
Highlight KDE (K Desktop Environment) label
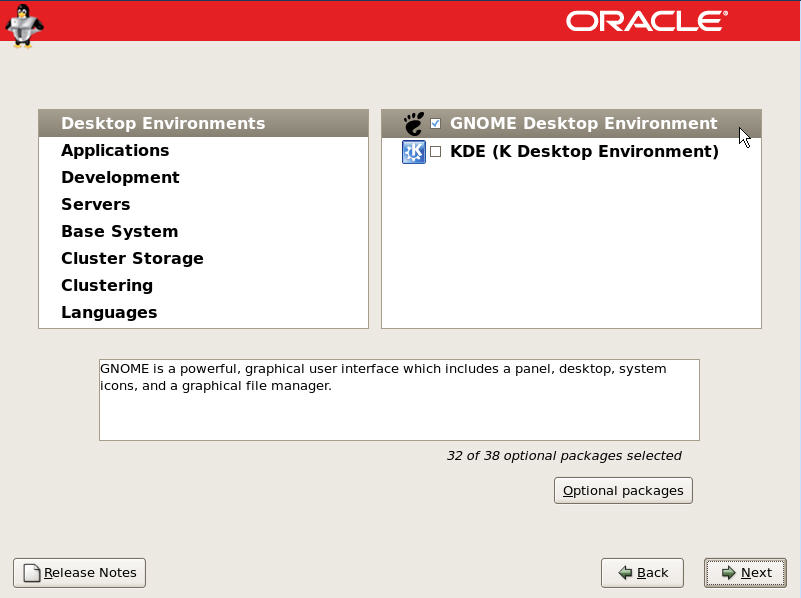tap(584, 152)
